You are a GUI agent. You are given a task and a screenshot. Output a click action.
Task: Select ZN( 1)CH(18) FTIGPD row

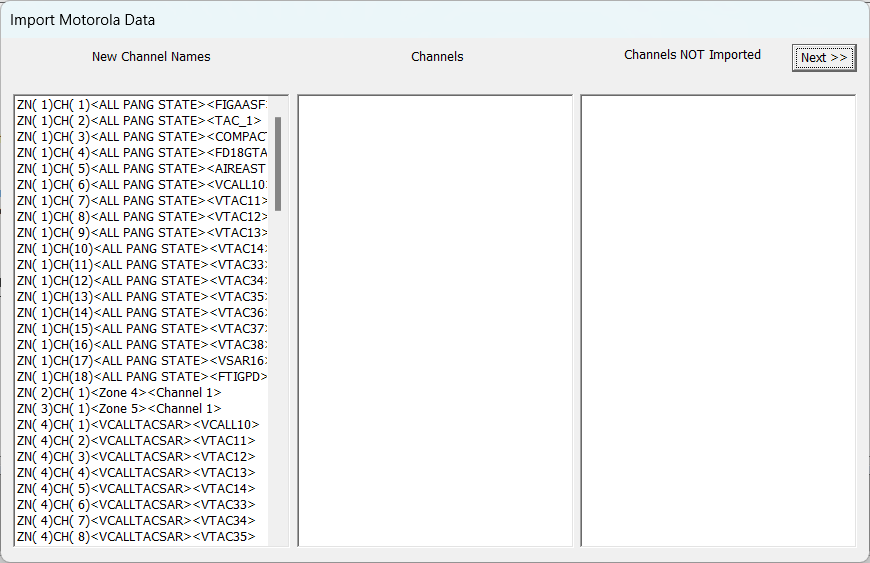(x=142, y=377)
